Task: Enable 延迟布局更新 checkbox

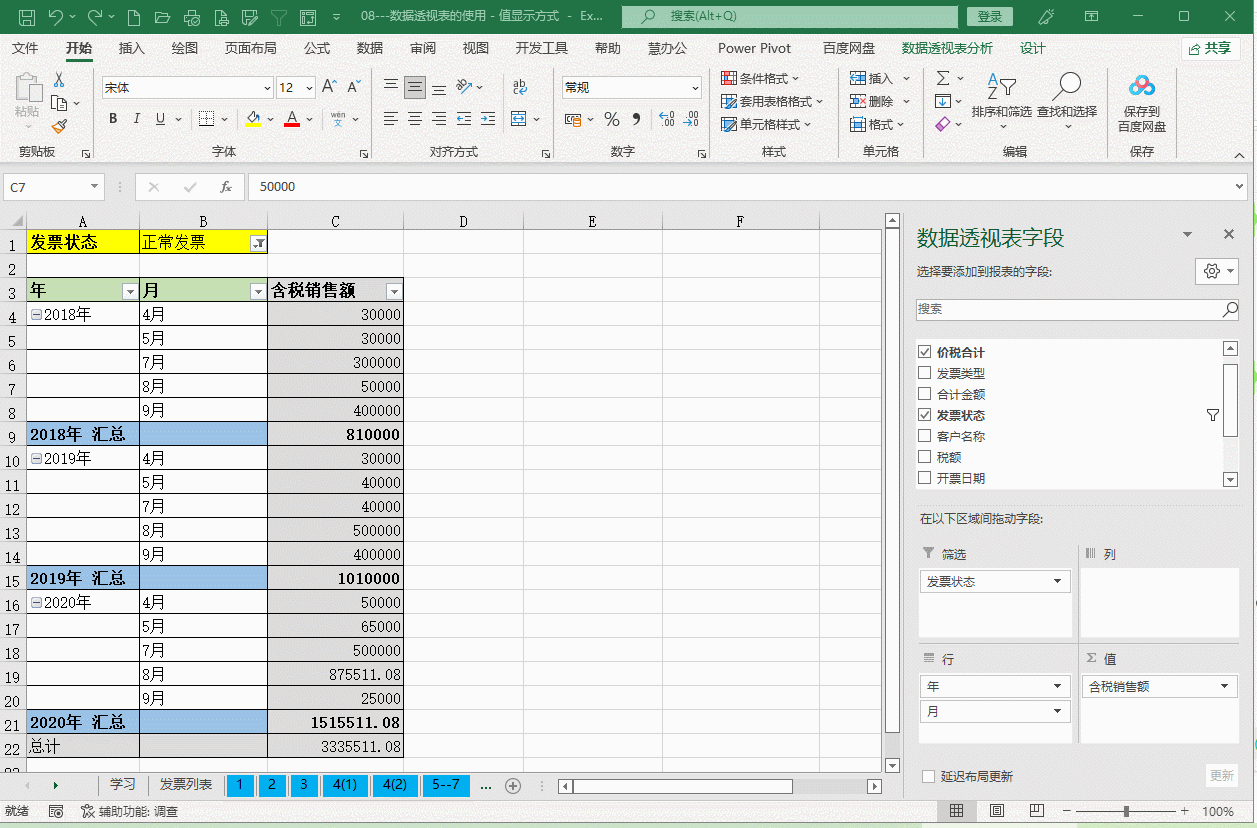Action: click(928, 776)
